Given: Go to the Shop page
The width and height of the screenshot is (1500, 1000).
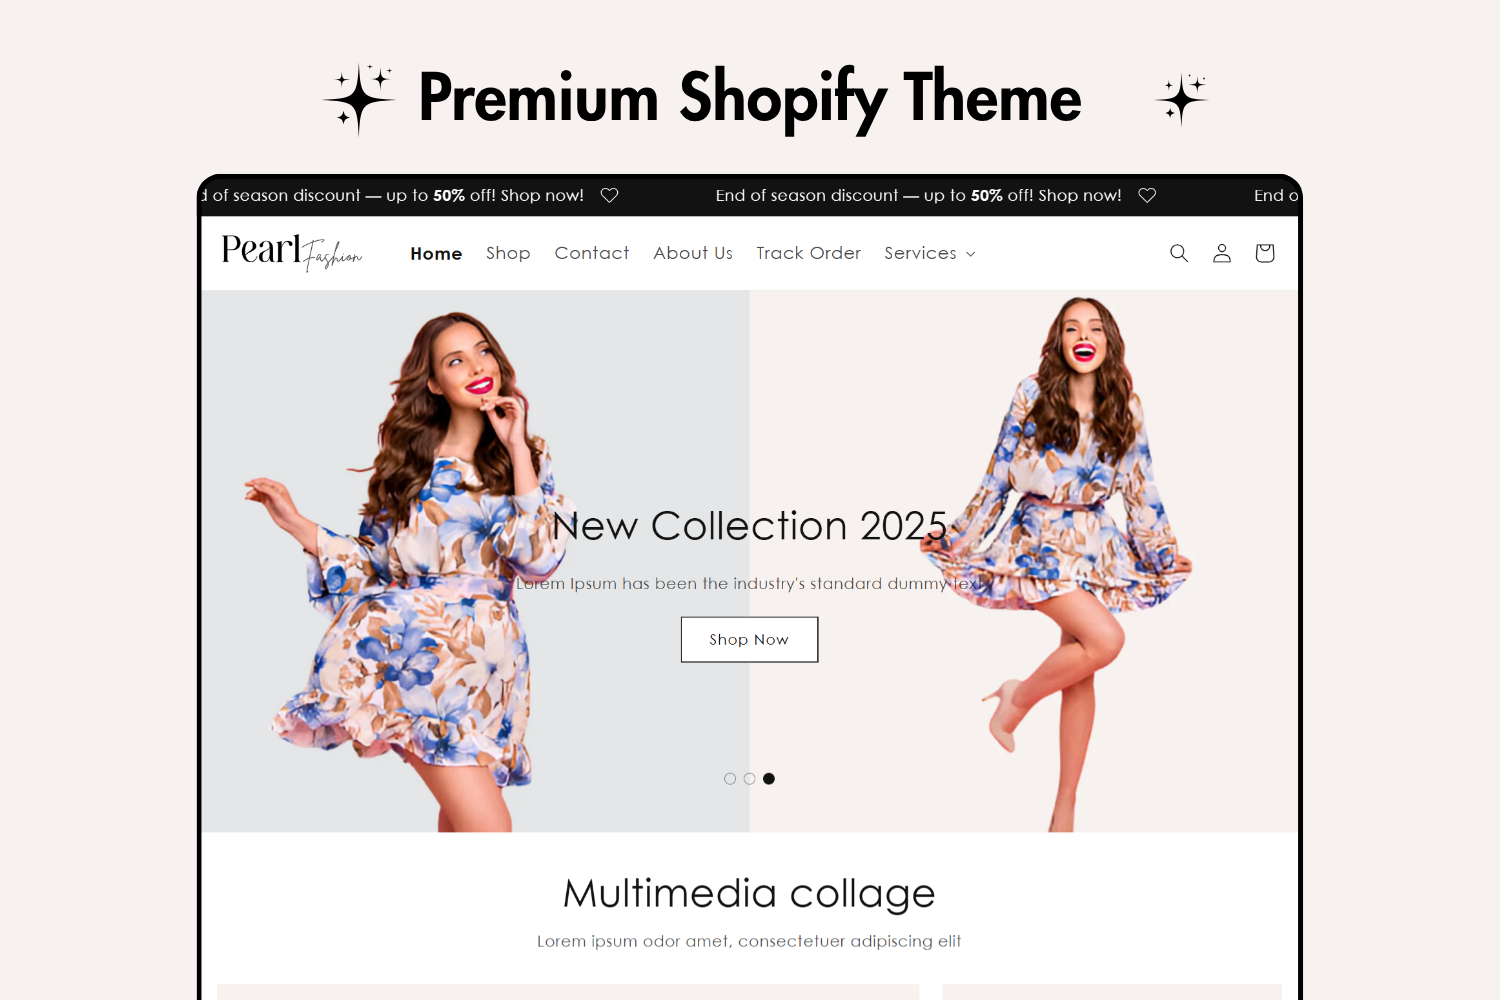Looking at the screenshot, I should point(508,253).
